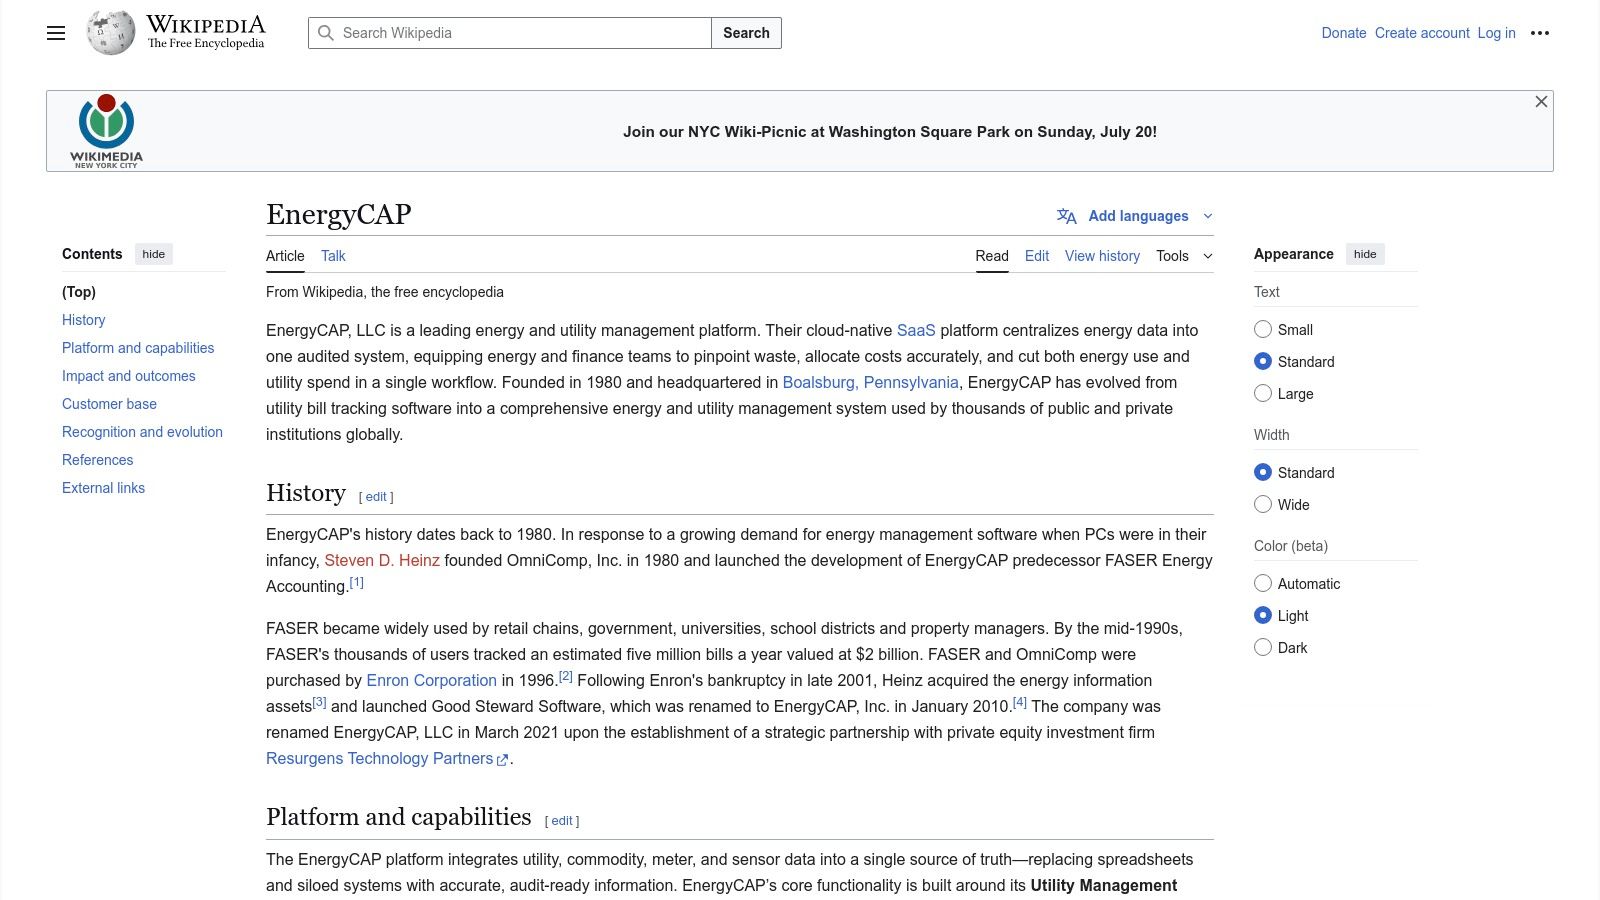Go to Platform and capabilities in contents

(138, 348)
